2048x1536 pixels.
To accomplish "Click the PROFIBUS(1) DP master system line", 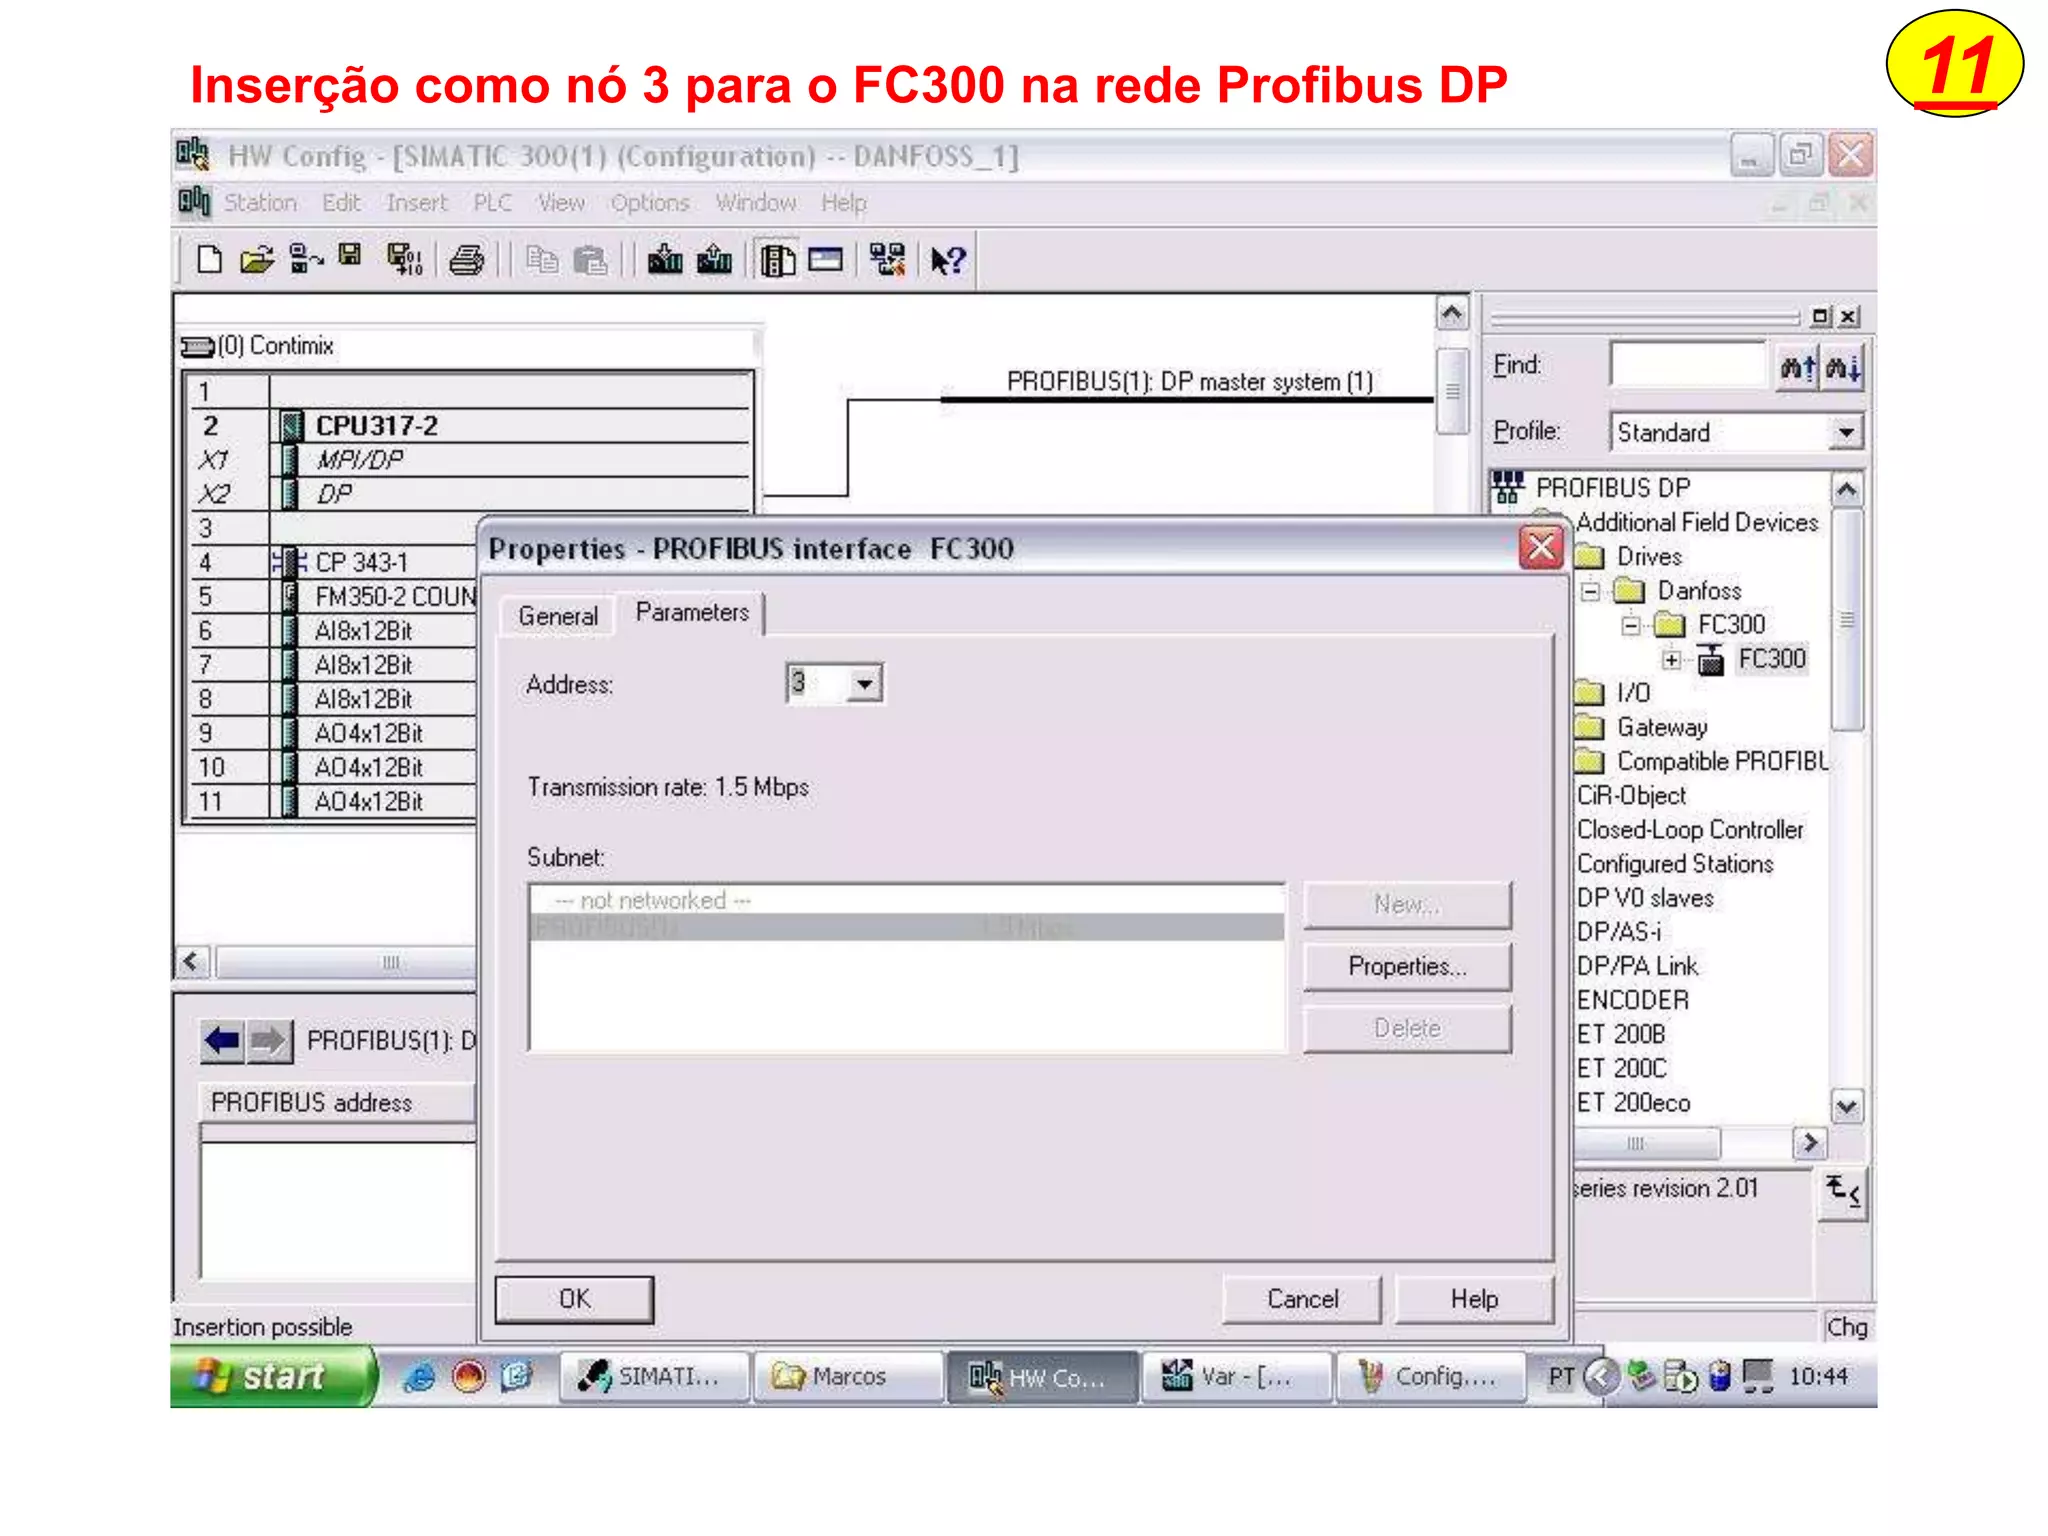I will coord(1186,400).
